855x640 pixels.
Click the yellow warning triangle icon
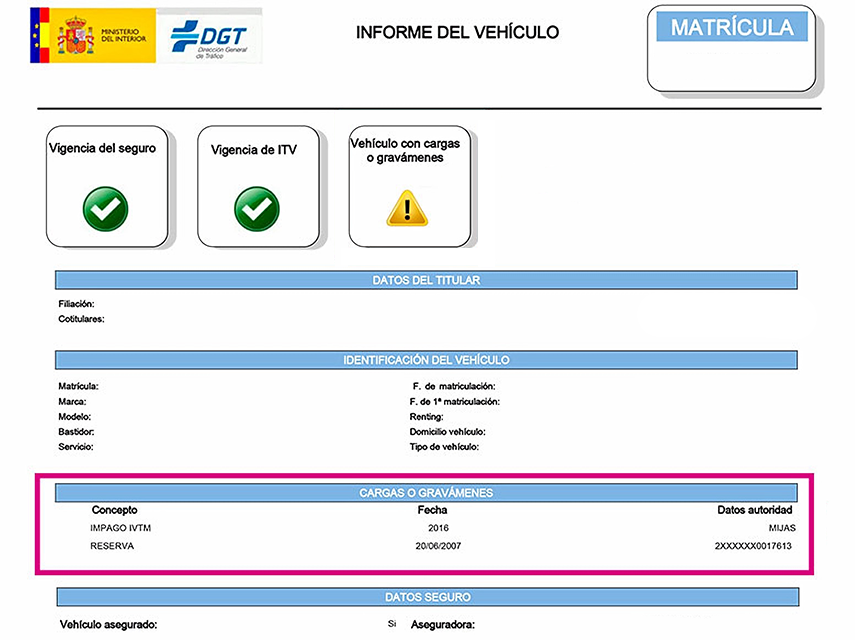pyautogui.click(x=407, y=207)
